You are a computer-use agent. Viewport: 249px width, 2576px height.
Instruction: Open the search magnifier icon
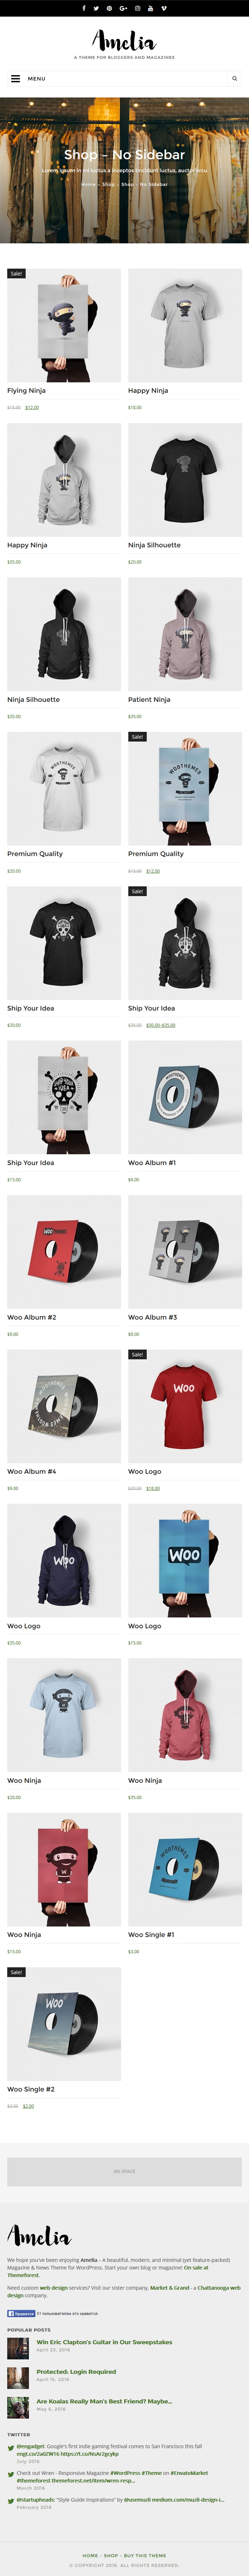(235, 78)
